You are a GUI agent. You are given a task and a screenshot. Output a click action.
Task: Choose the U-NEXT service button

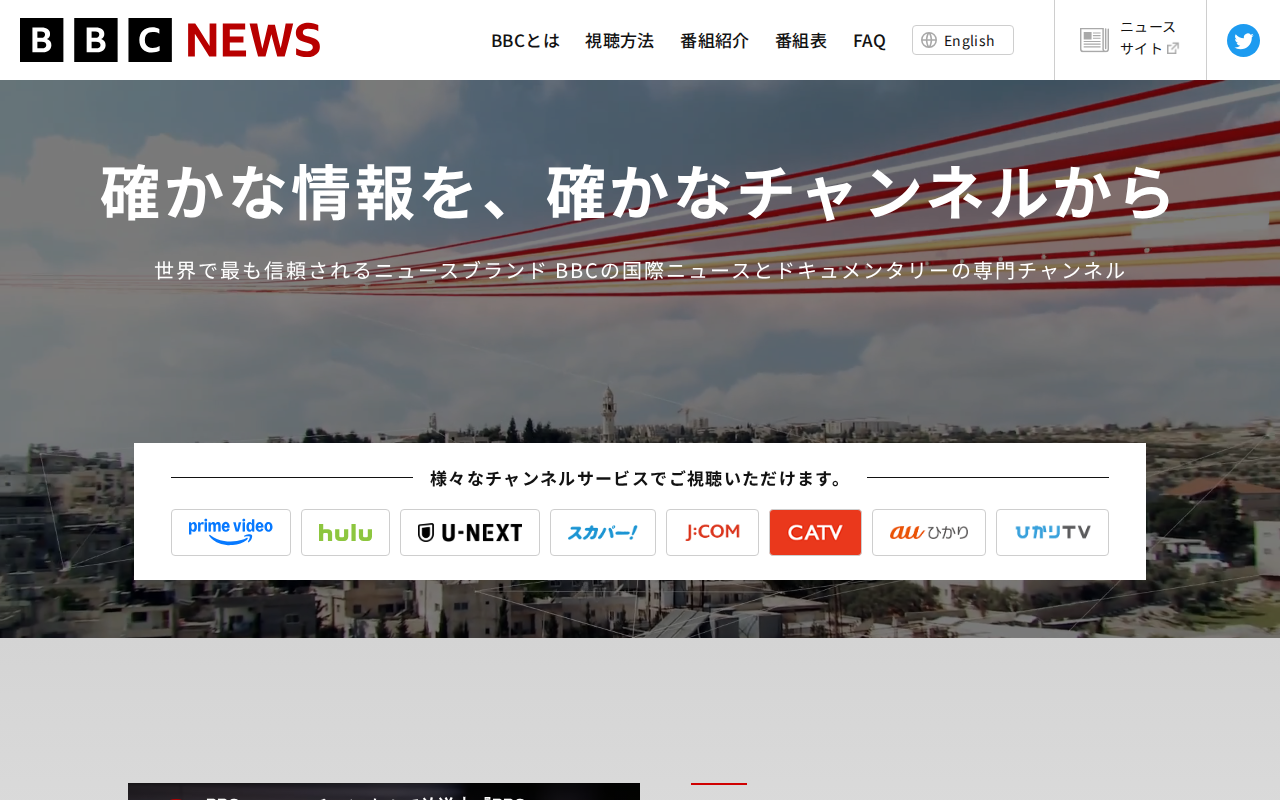click(x=470, y=532)
